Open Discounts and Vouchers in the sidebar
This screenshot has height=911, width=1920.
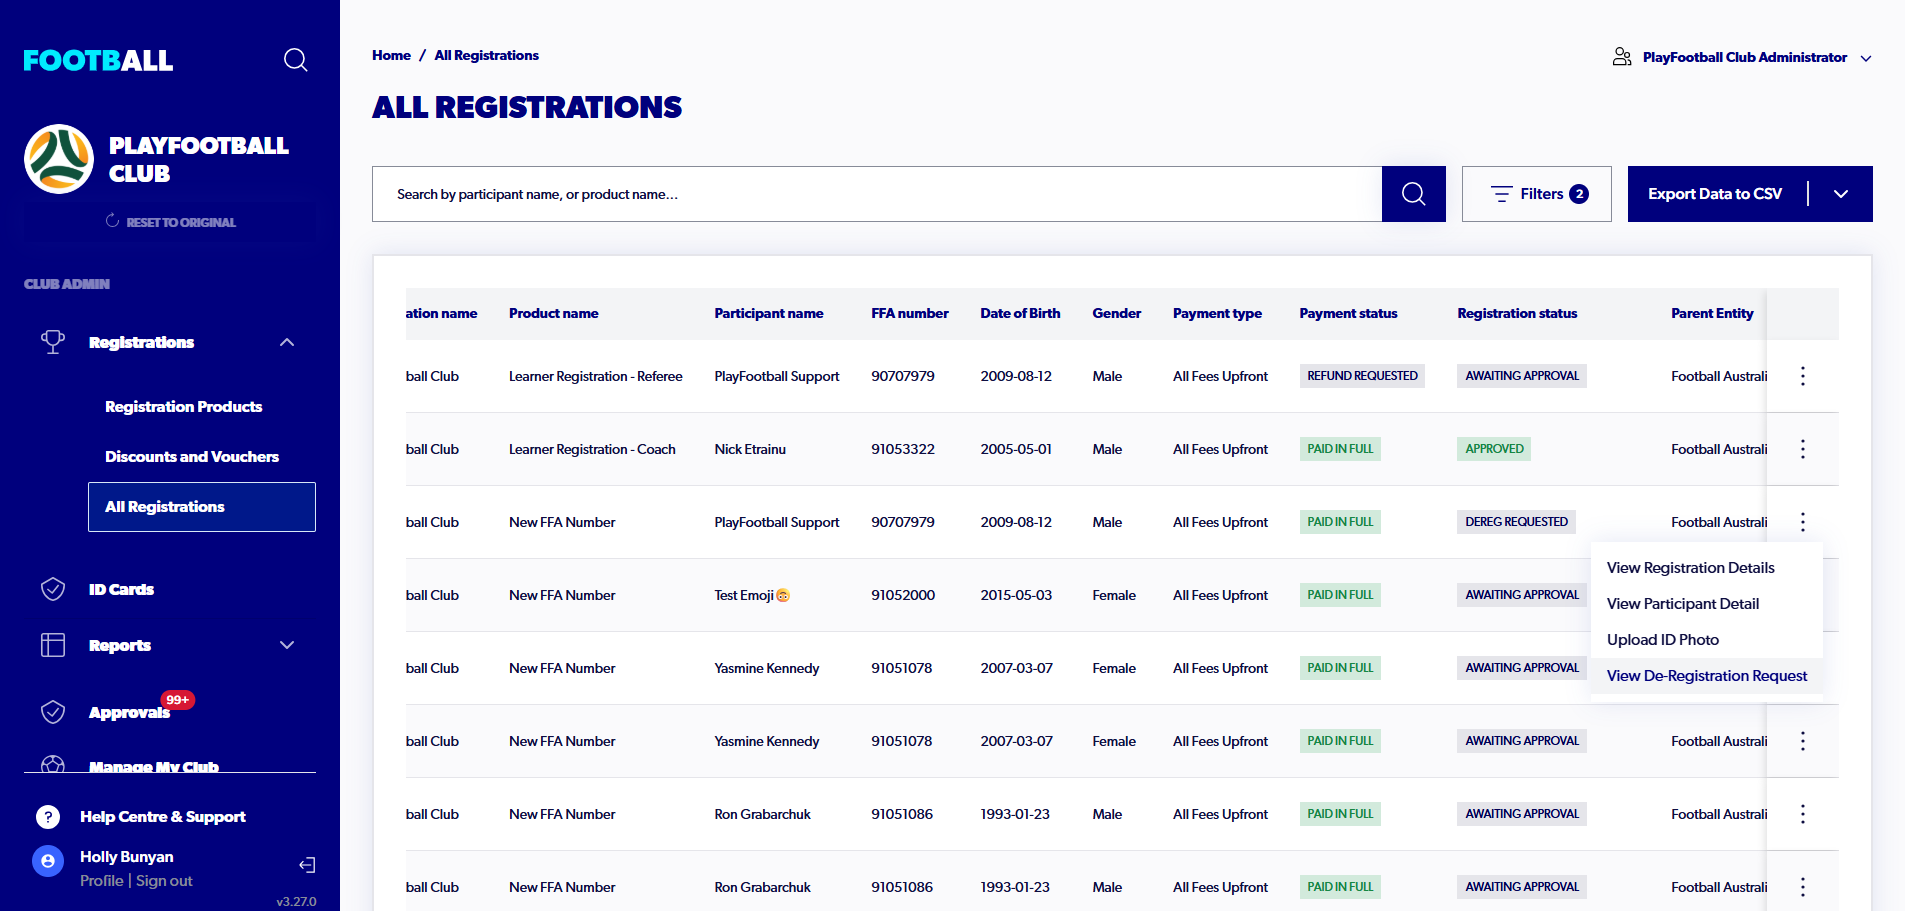tap(192, 457)
